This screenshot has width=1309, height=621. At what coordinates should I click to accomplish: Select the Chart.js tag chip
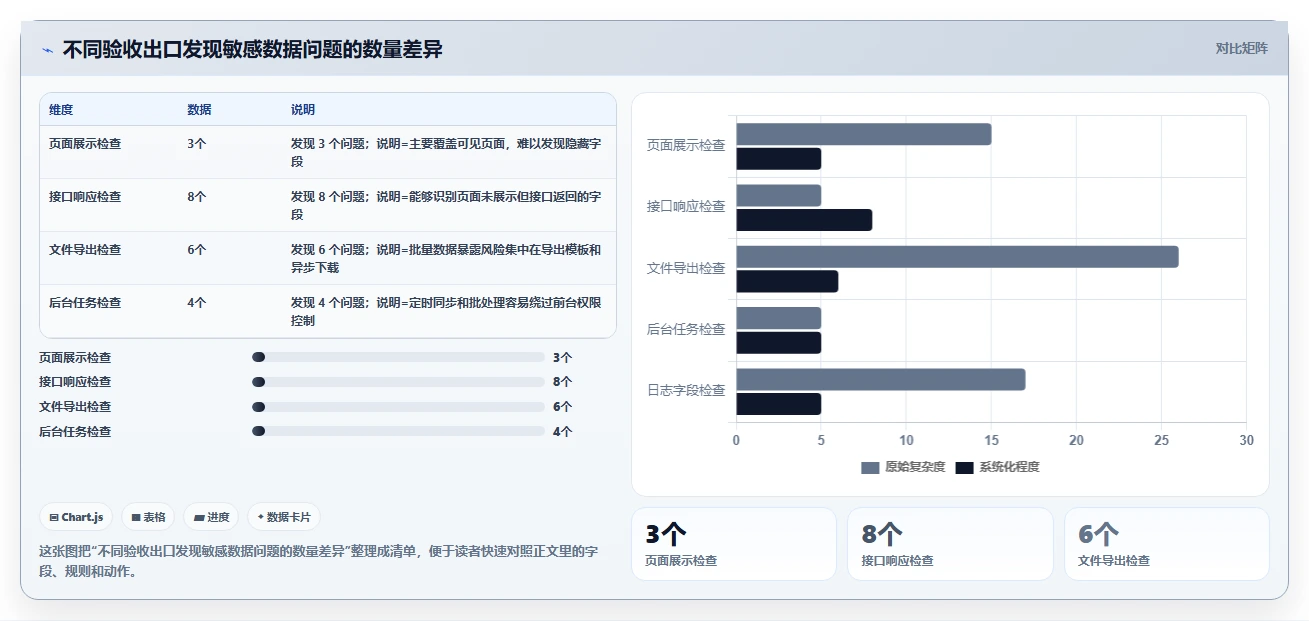[77, 517]
